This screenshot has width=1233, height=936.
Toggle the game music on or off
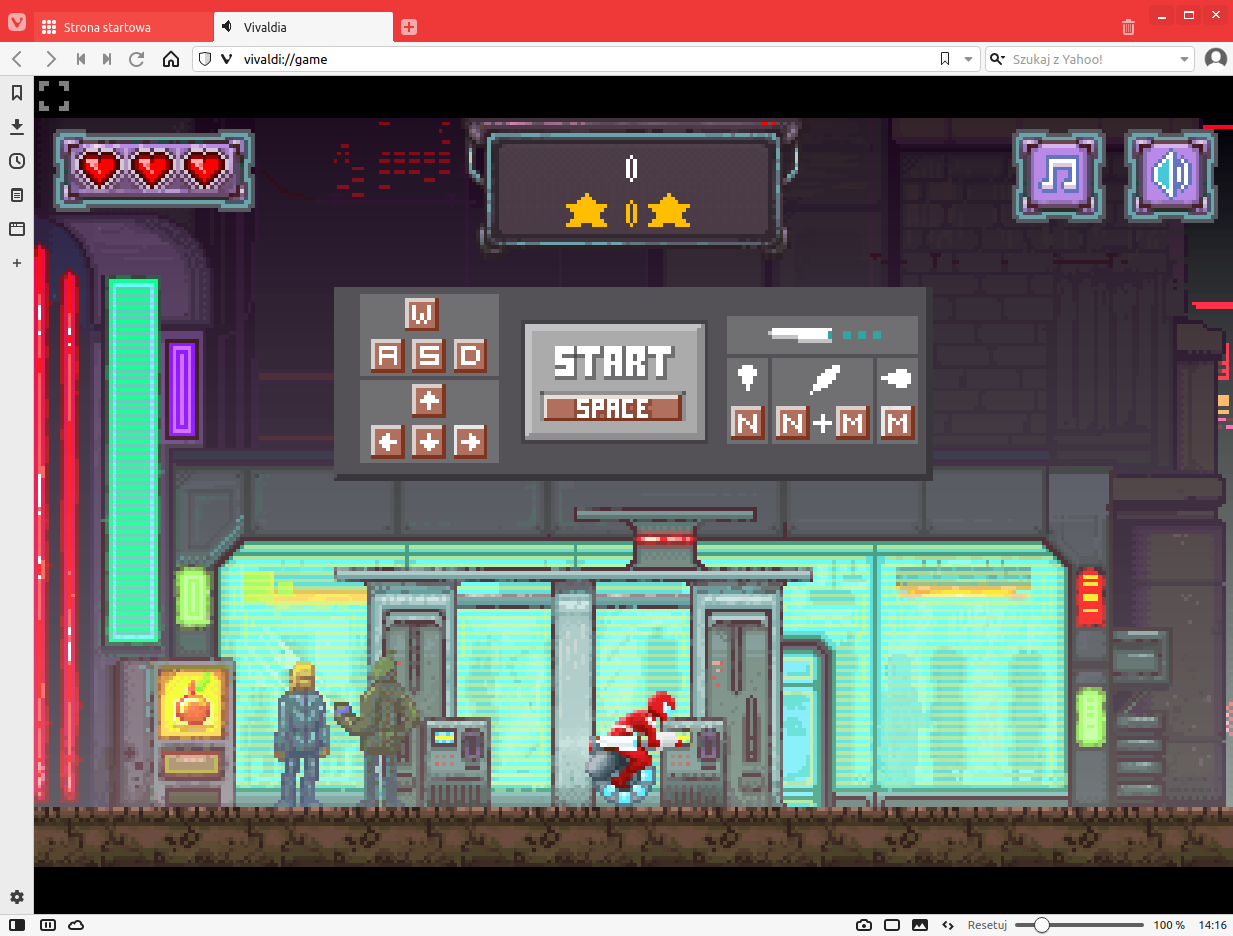1058,175
